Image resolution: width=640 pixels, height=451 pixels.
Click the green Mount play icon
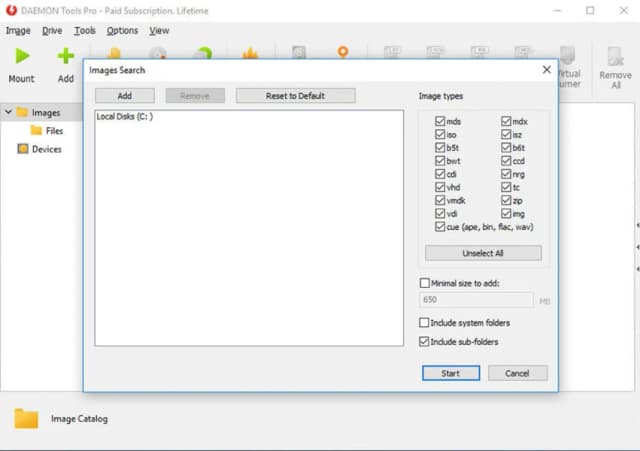(x=22, y=56)
